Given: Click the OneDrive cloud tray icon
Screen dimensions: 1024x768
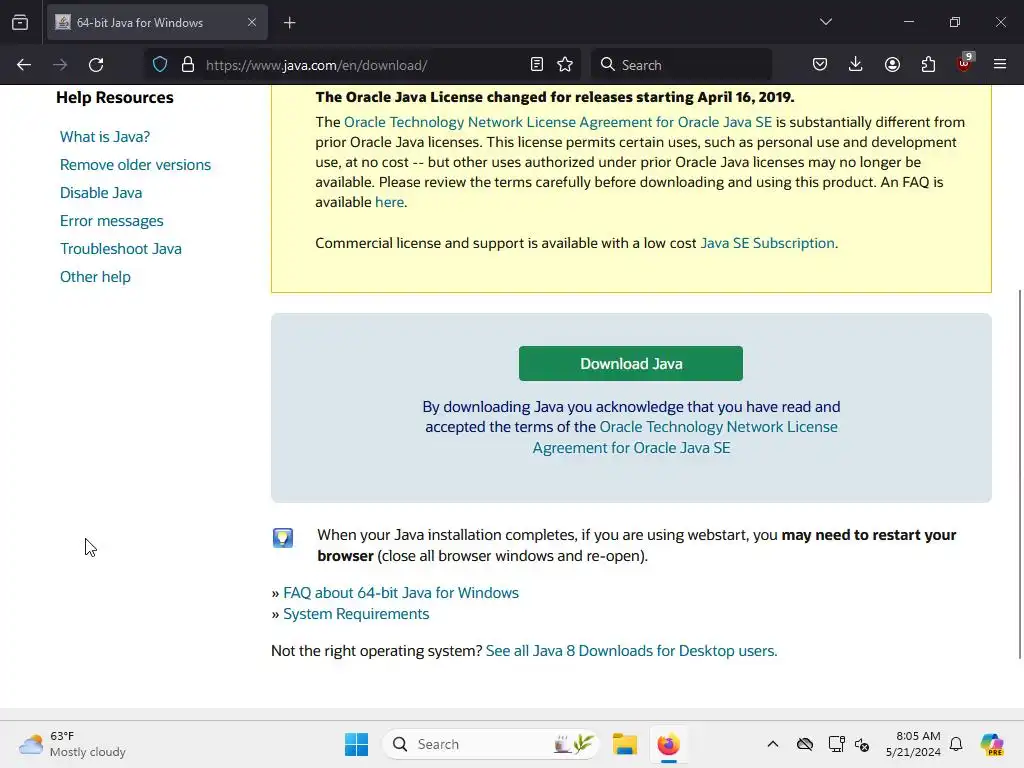Looking at the screenshot, I should [805, 744].
